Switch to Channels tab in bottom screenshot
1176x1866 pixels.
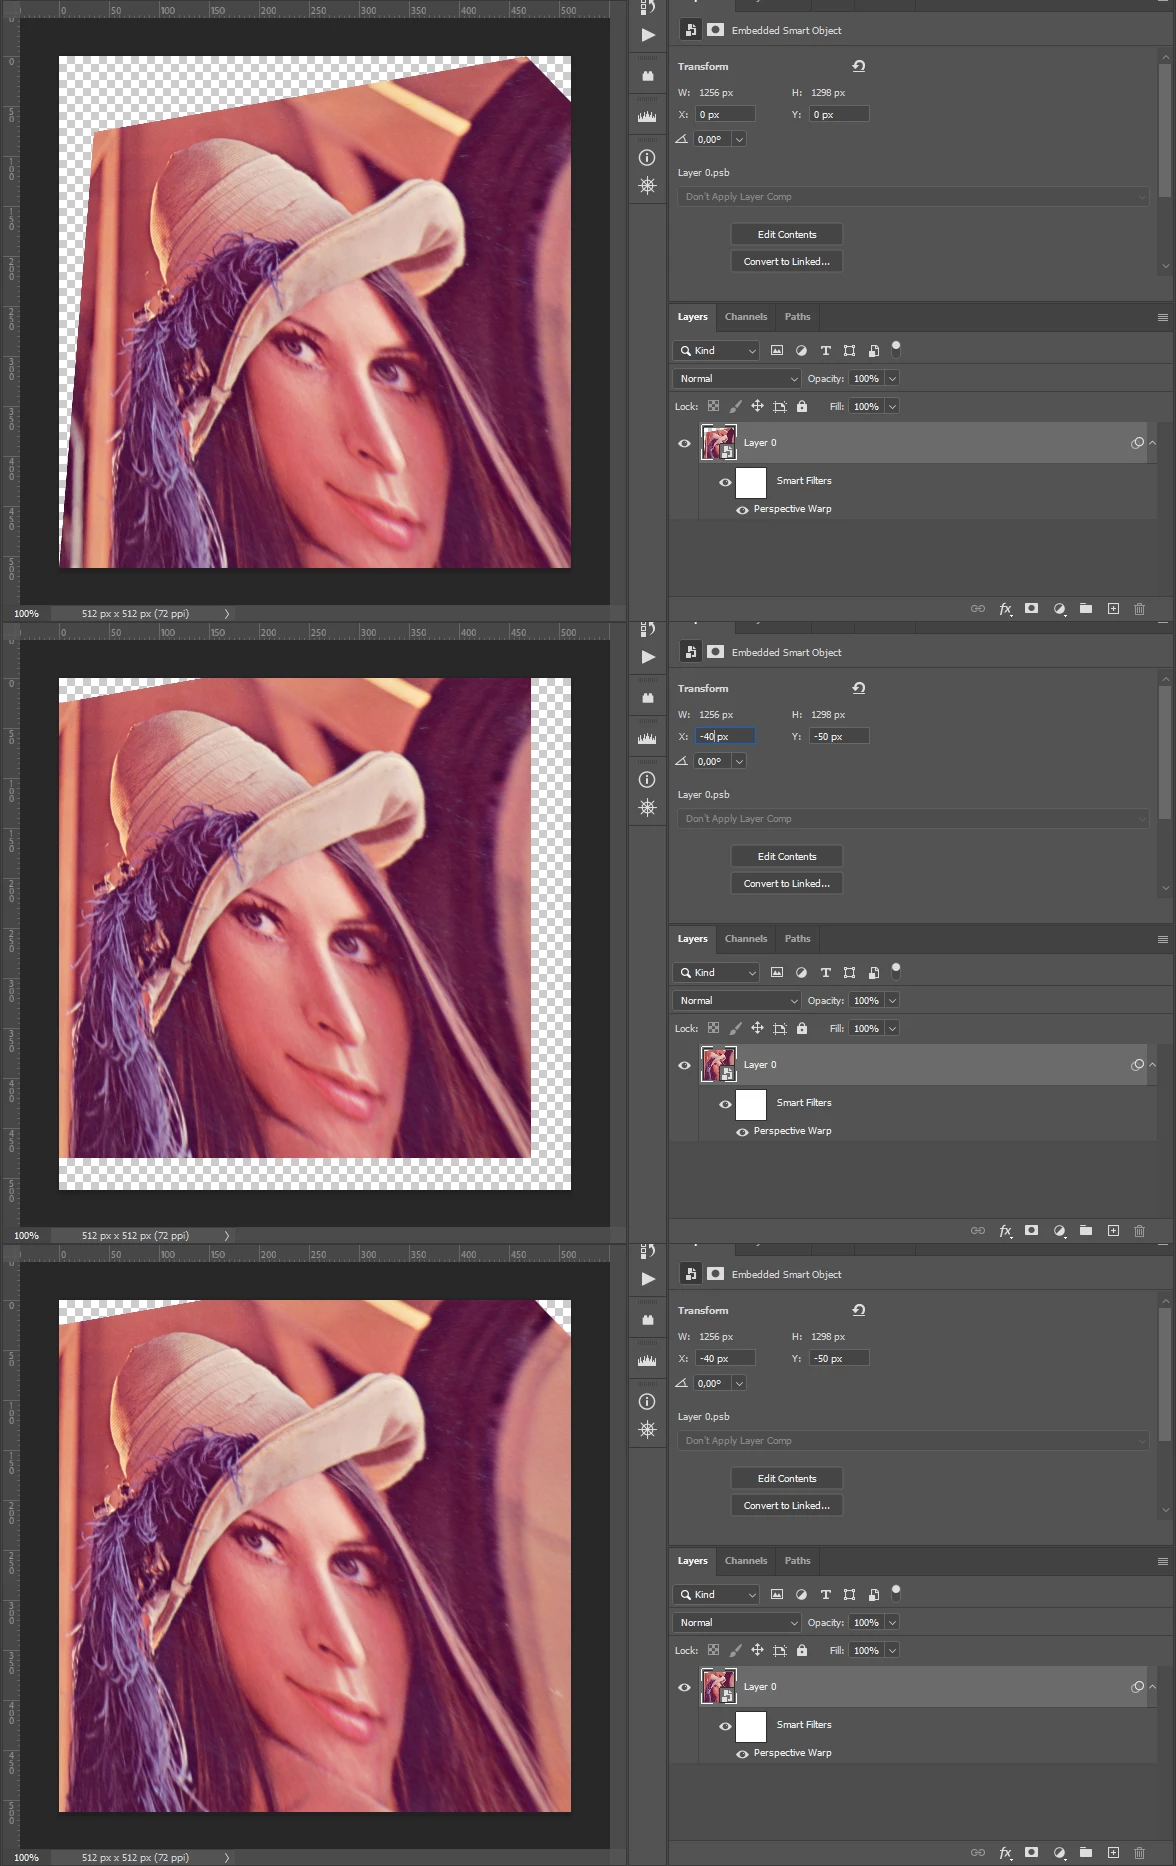(x=746, y=1561)
